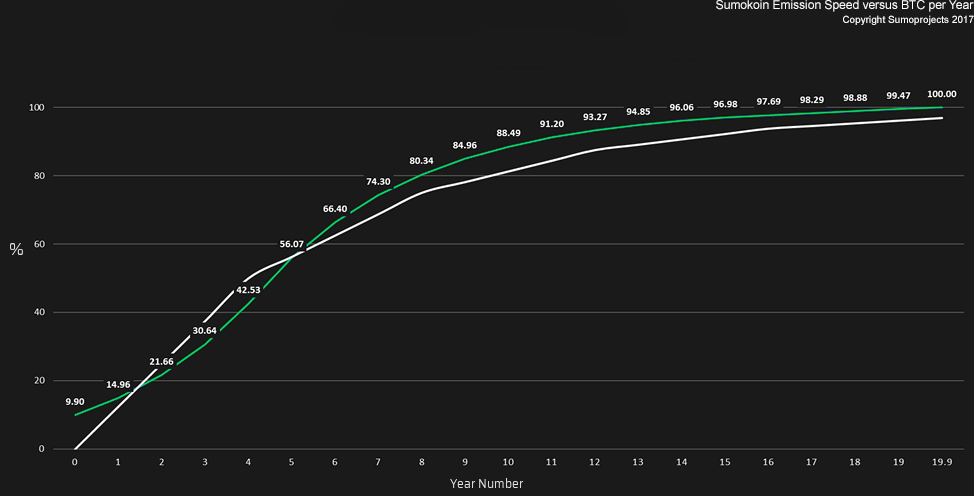Click the chart title 'Sumokoin Emission Speed versus BTC per Year'
Image resolution: width=974 pixels, height=496 pixels.
(845, 6)
